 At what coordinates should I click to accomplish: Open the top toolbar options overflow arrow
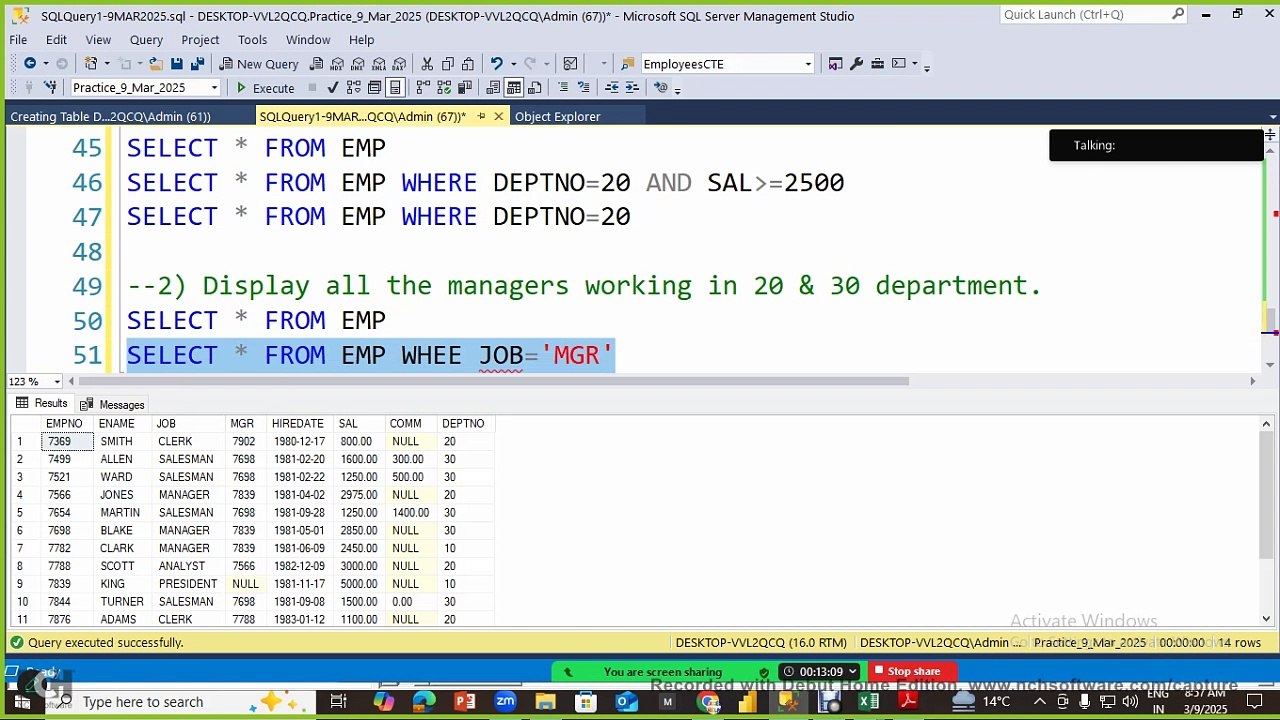coord(926,67)
